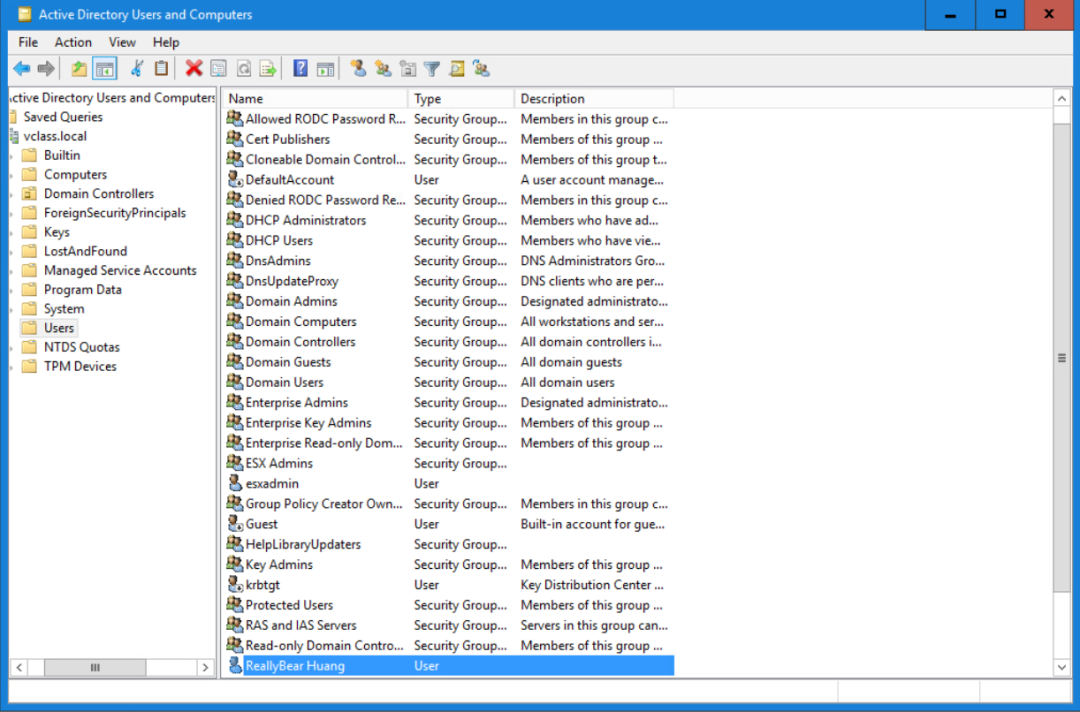This screenshot has width=1080, height=712.
Task: Click the Domain Admins group icon
Action: pos(235,301)
